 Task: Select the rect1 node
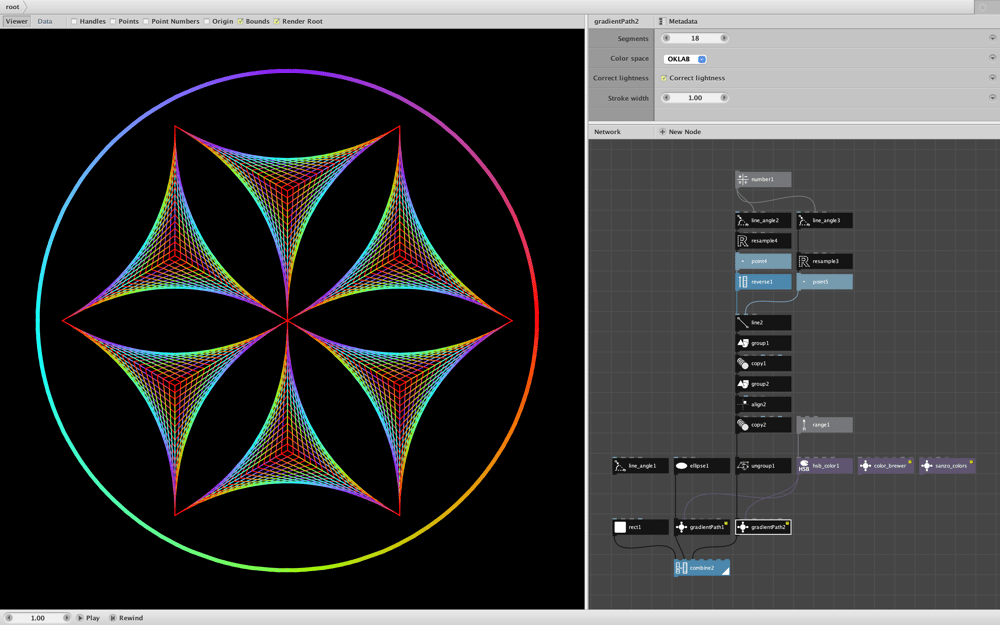[640, 527]
